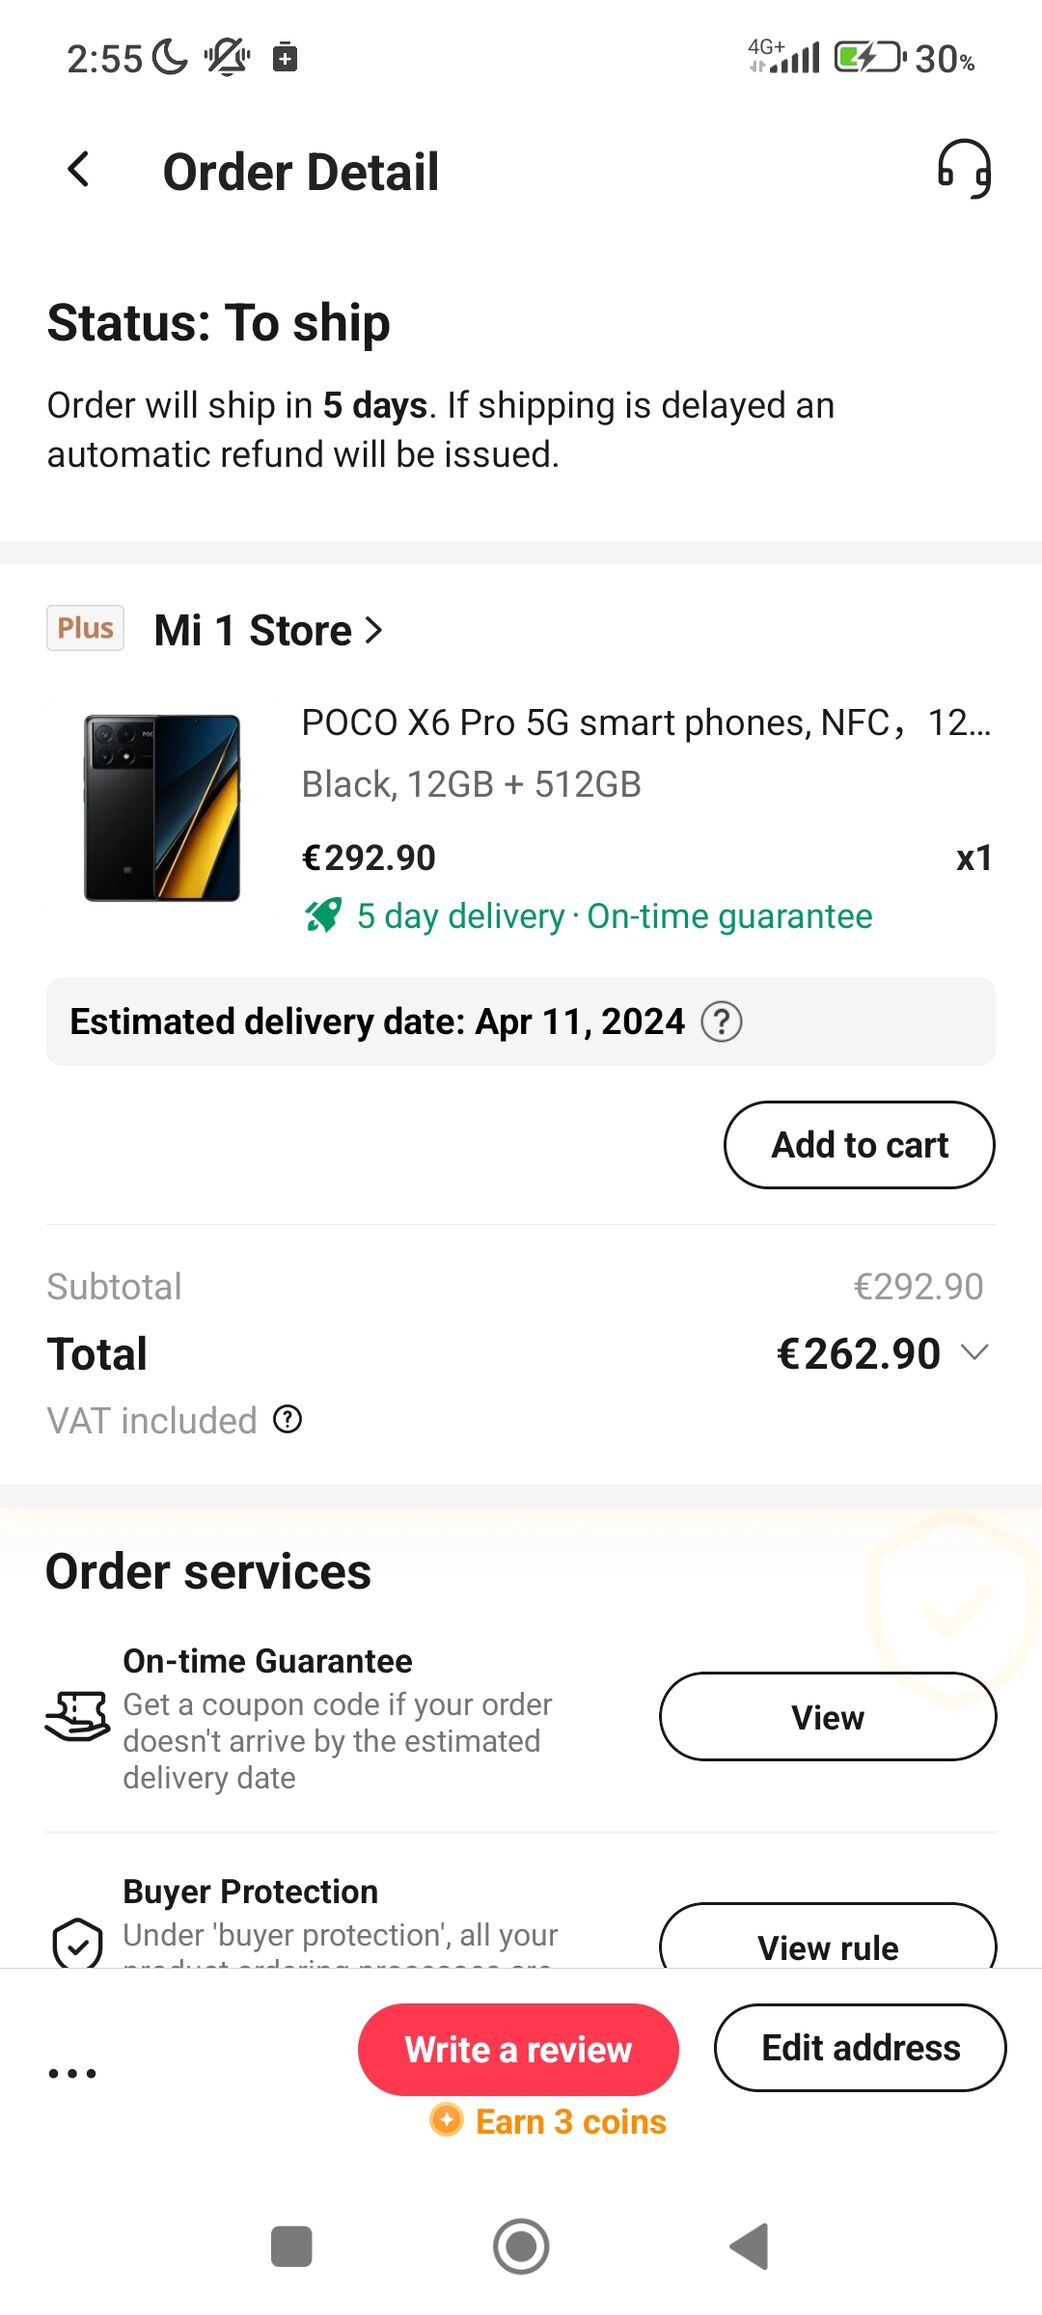Tap the VAT included info icon
Screen dimensions: 1042x2315
[288, 1419]
